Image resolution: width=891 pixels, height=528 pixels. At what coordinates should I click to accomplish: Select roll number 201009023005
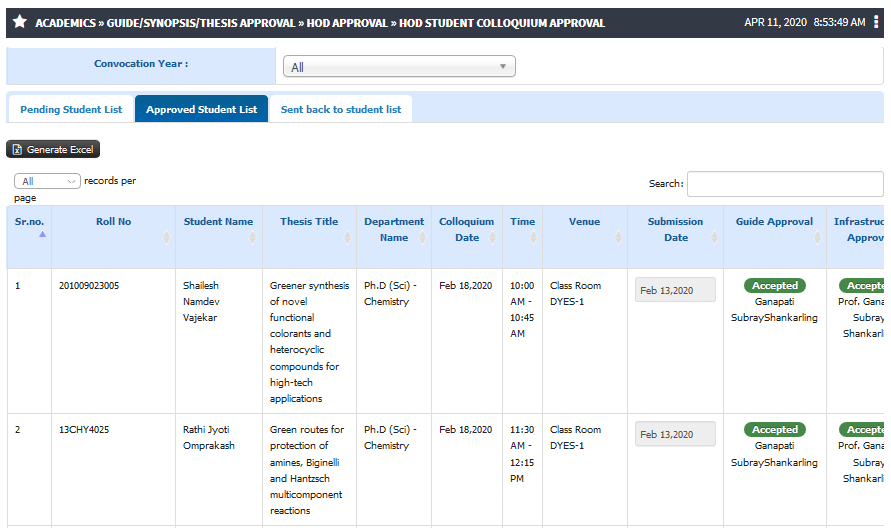89,285
